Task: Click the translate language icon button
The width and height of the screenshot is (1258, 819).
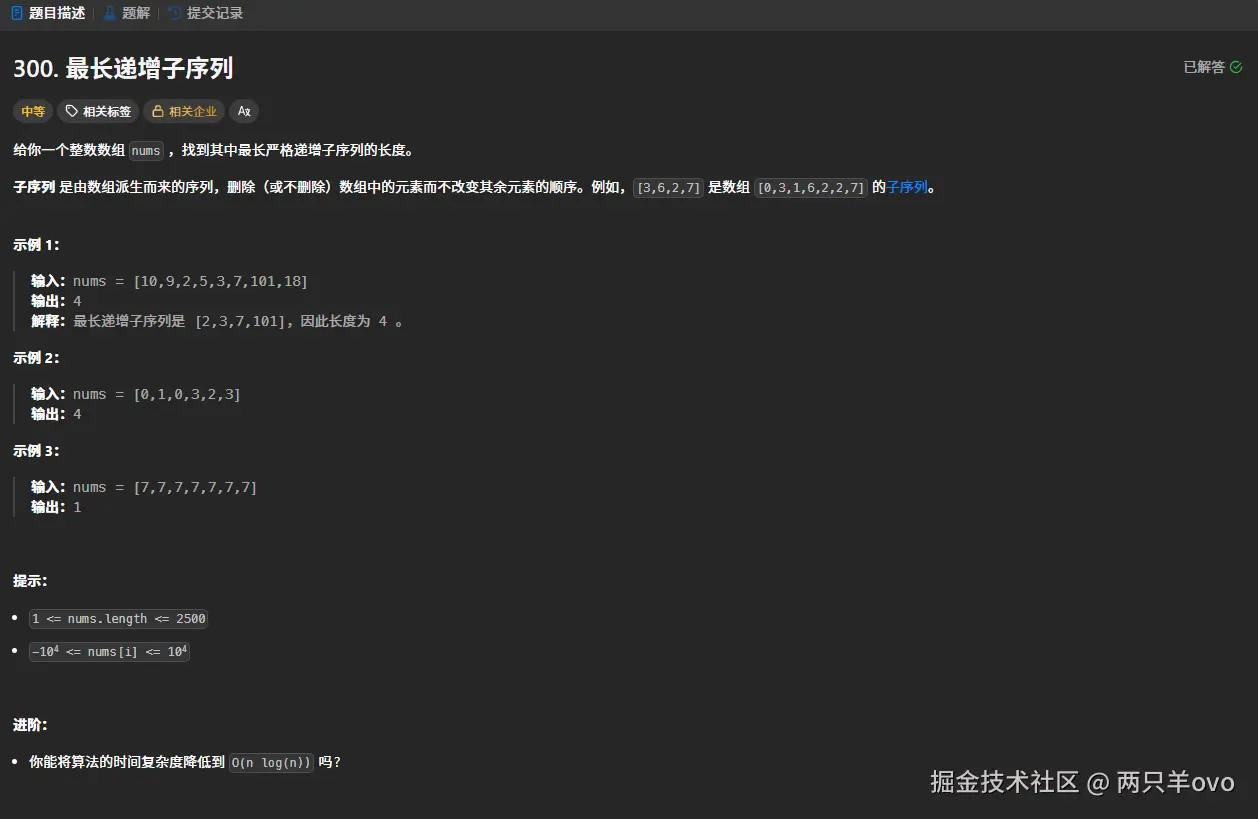Action: [x=244, y=111]
